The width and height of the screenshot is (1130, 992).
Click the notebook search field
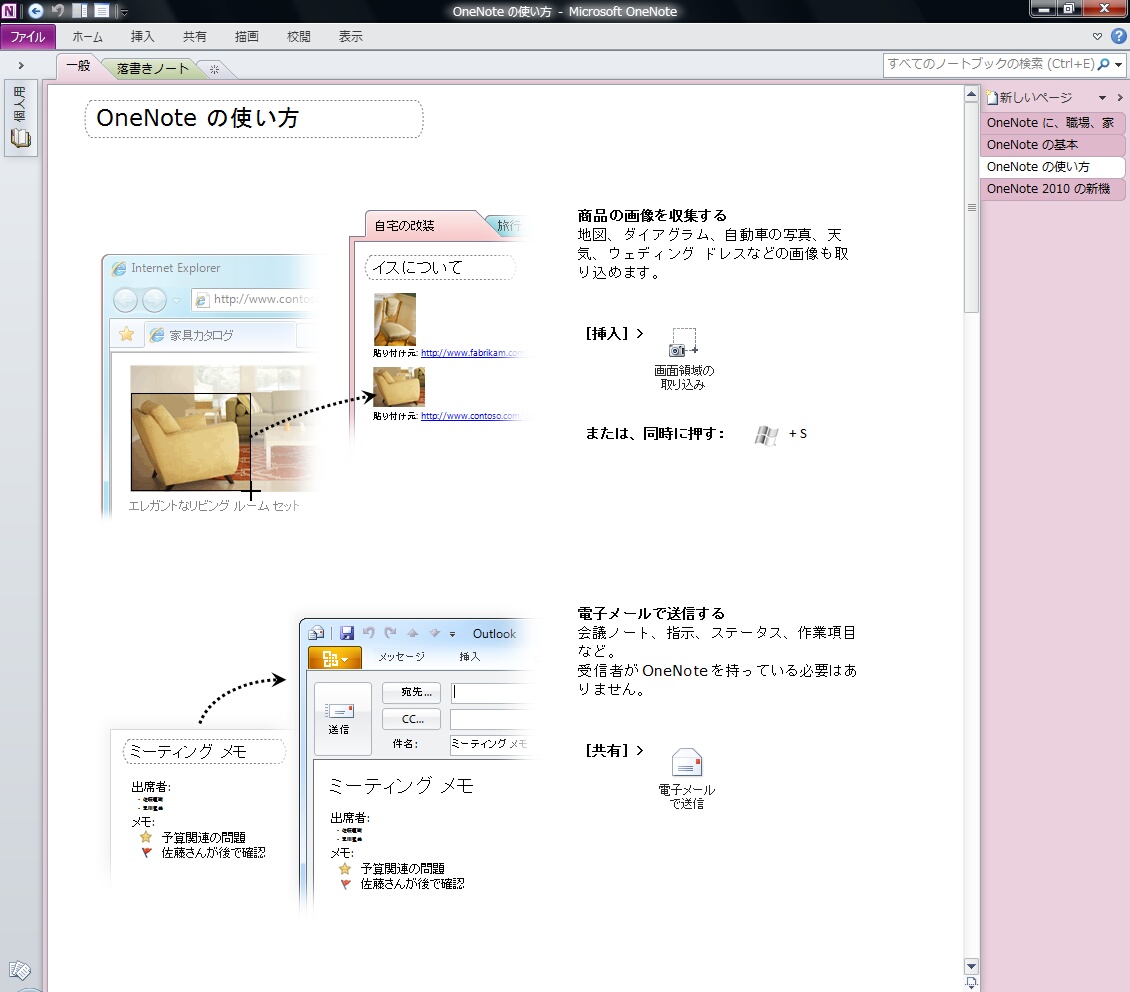(x=990, y=64)
